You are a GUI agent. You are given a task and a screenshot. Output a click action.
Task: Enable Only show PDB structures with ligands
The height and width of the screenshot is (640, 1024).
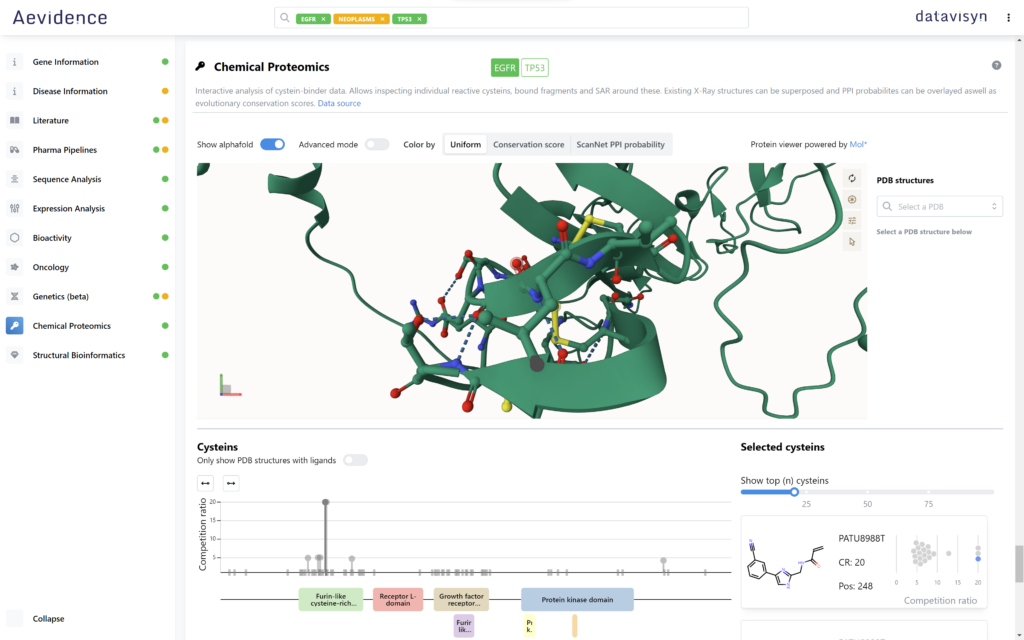tap(355, 460)
